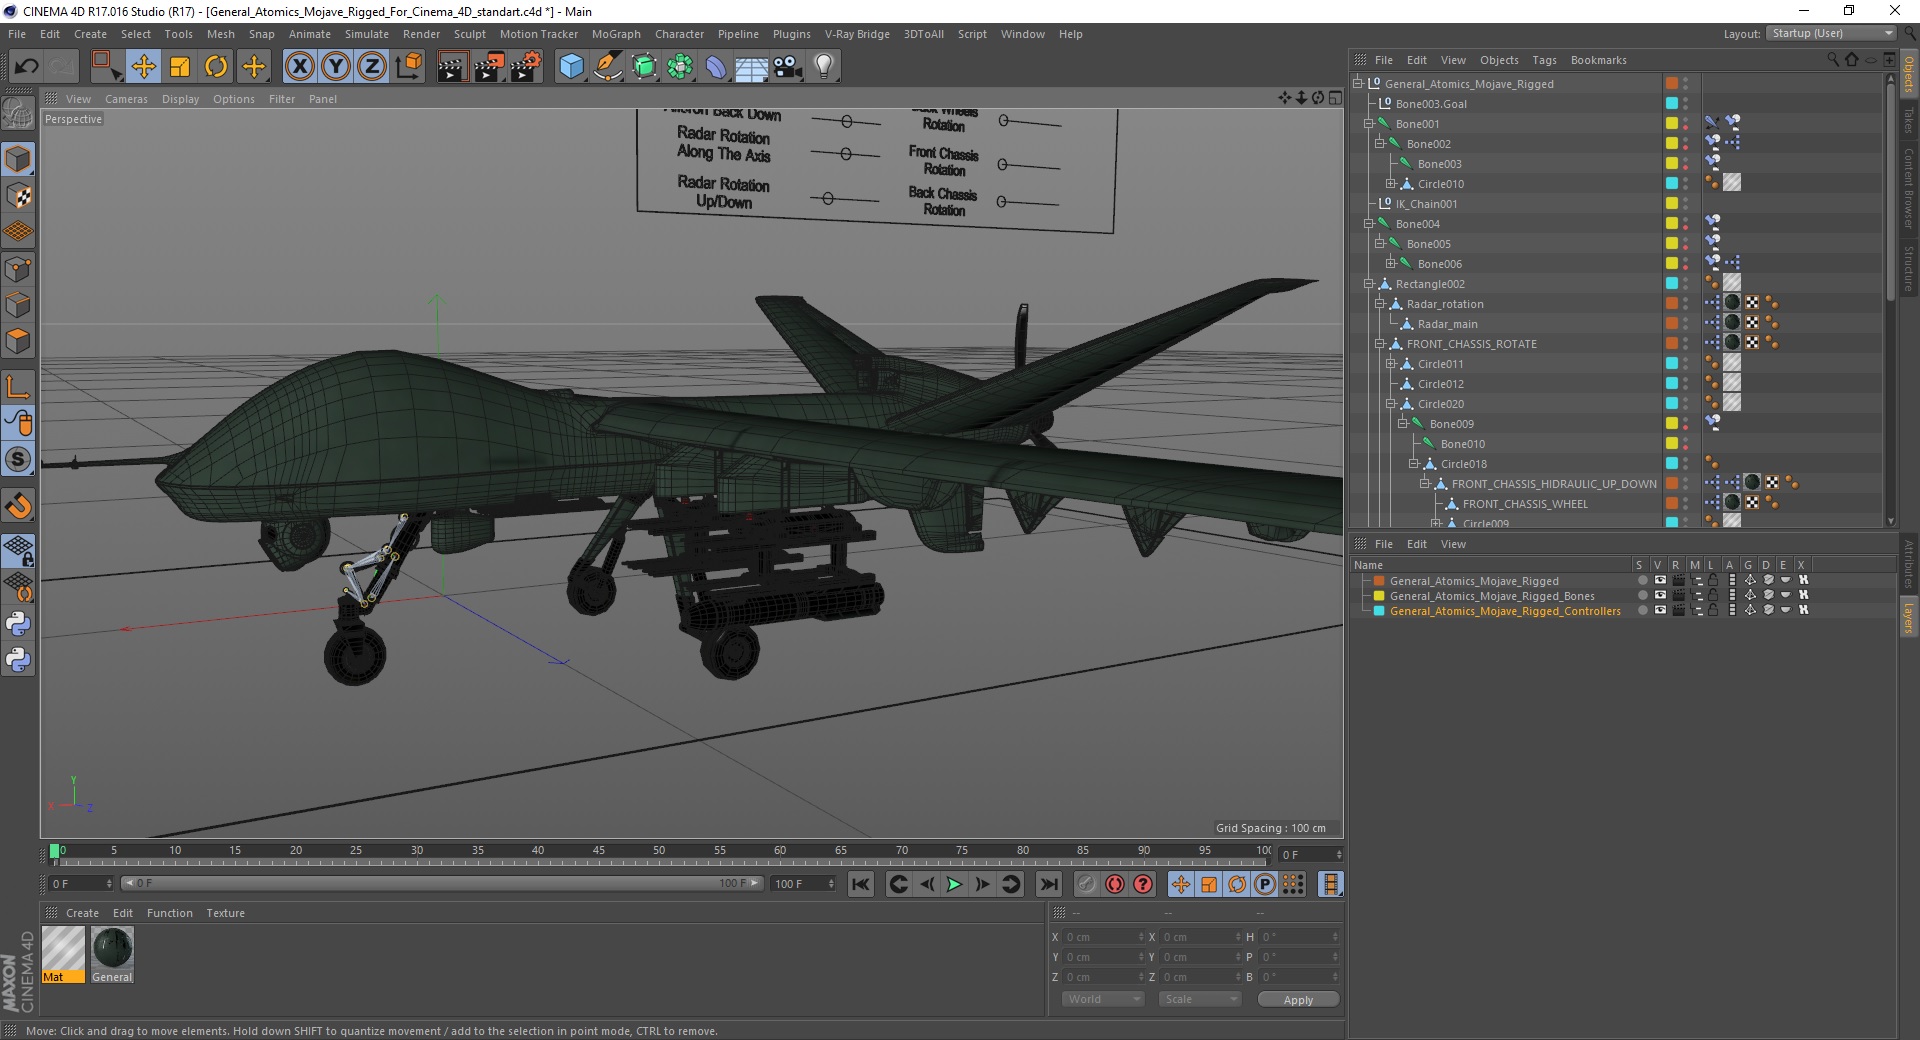Add a Camera object
Screen dimensions: 1920x1040
(x=787, y=67)
